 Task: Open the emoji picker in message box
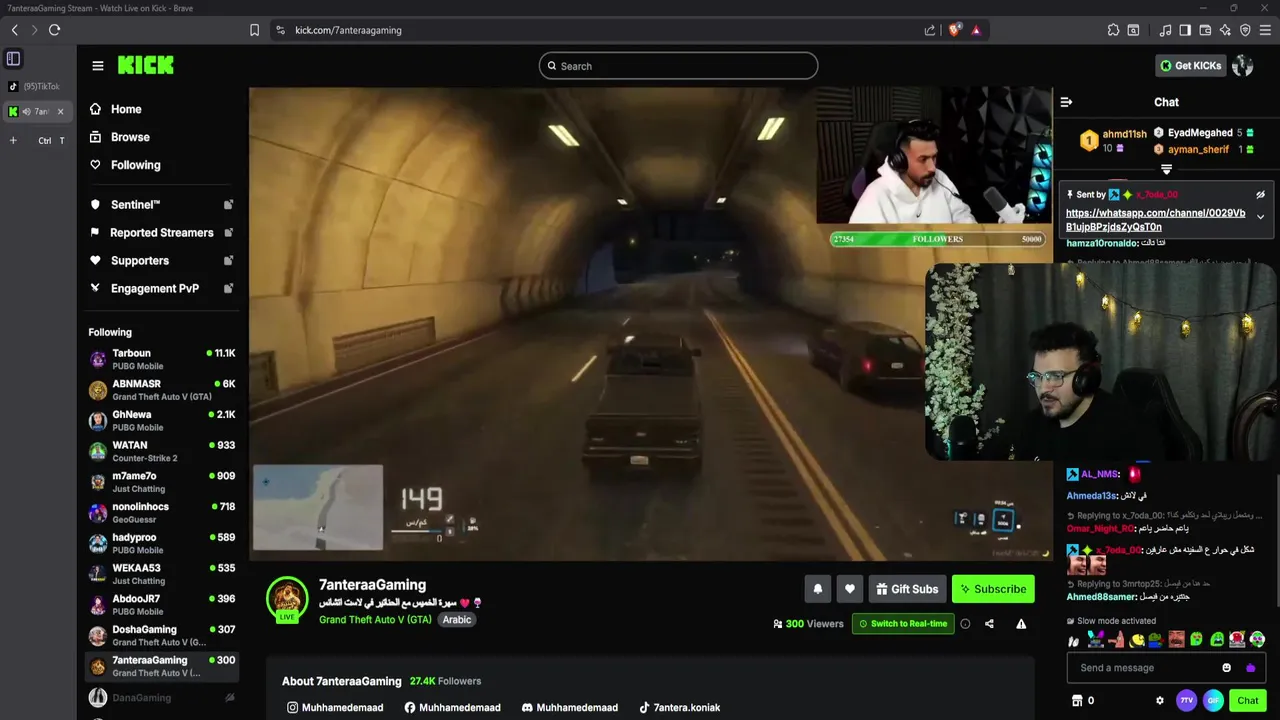pyautogui.click(x=1227, y=668)
